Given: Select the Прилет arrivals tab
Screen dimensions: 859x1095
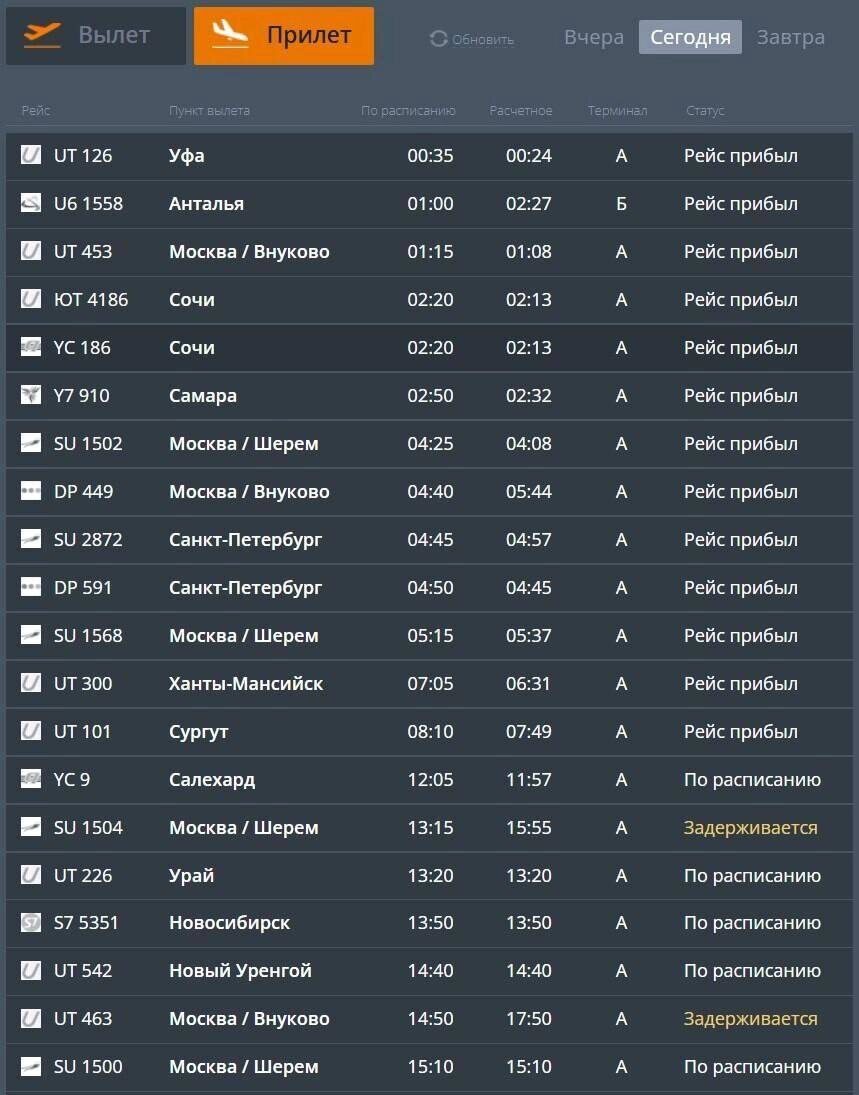Looking at the screenshot, I should (284, 36).
